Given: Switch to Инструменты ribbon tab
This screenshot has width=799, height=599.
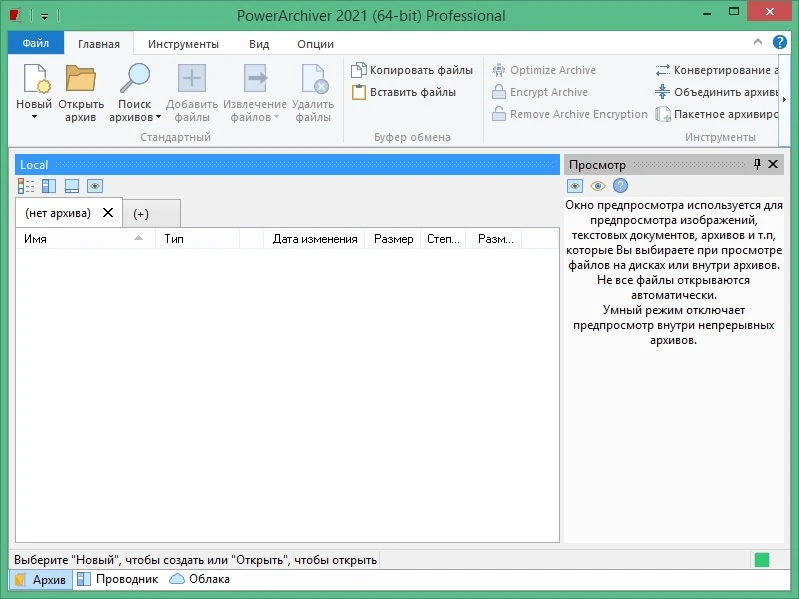Looking at the screenshot, I should (183, 44).
